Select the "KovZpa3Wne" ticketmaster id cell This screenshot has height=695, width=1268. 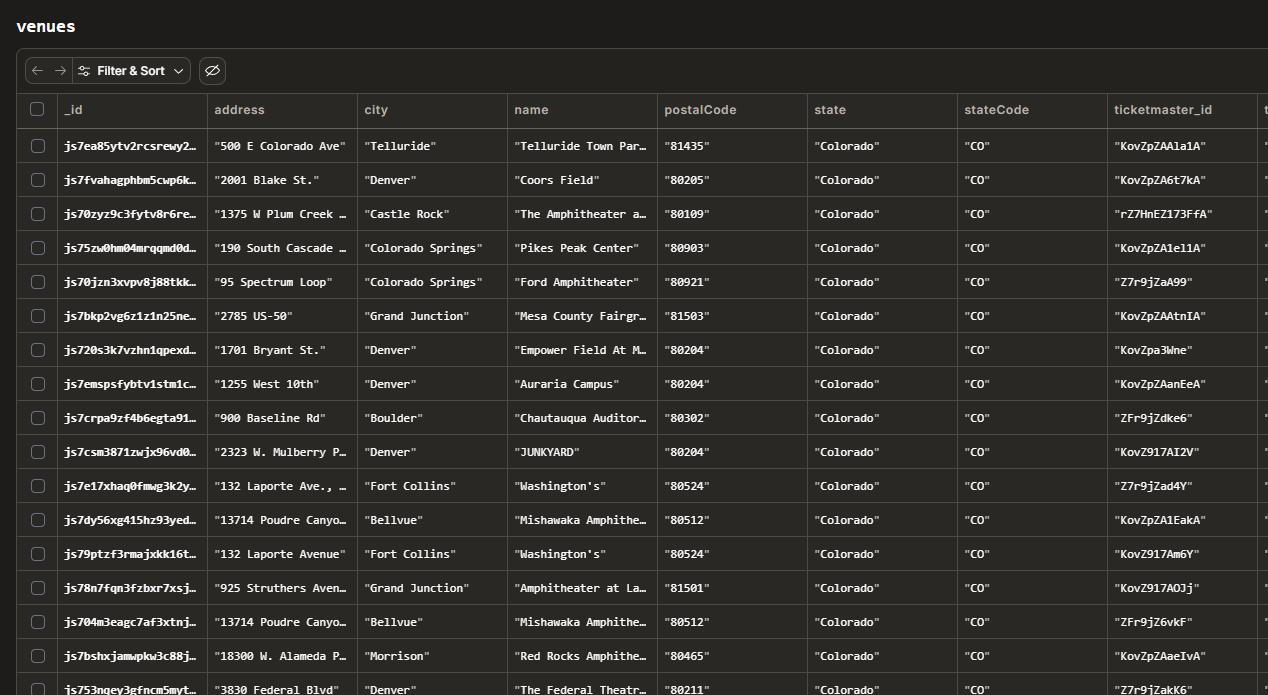point(1182,350)
